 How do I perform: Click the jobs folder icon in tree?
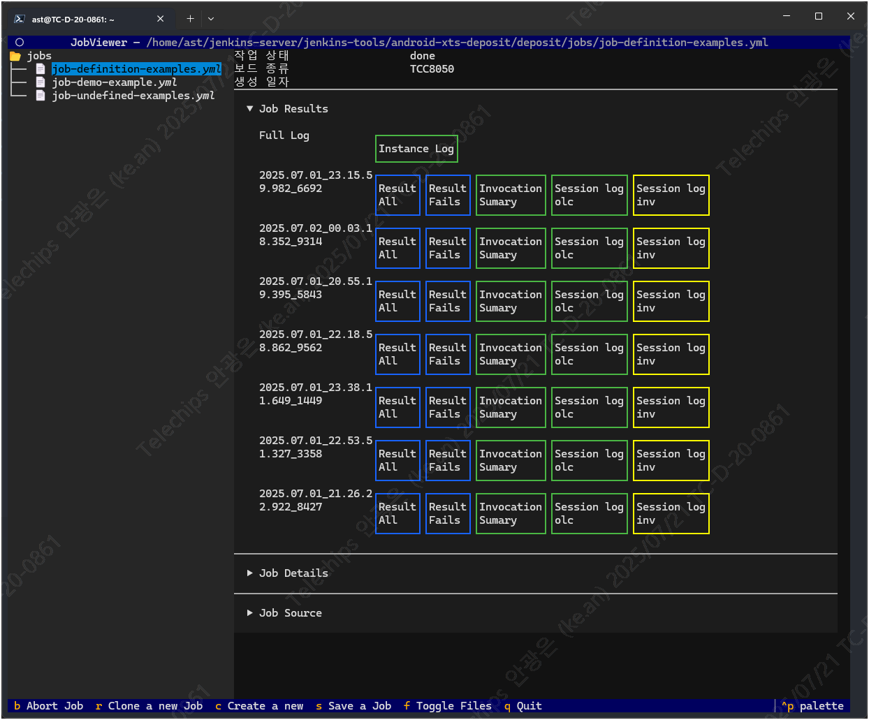click(15, 56)
